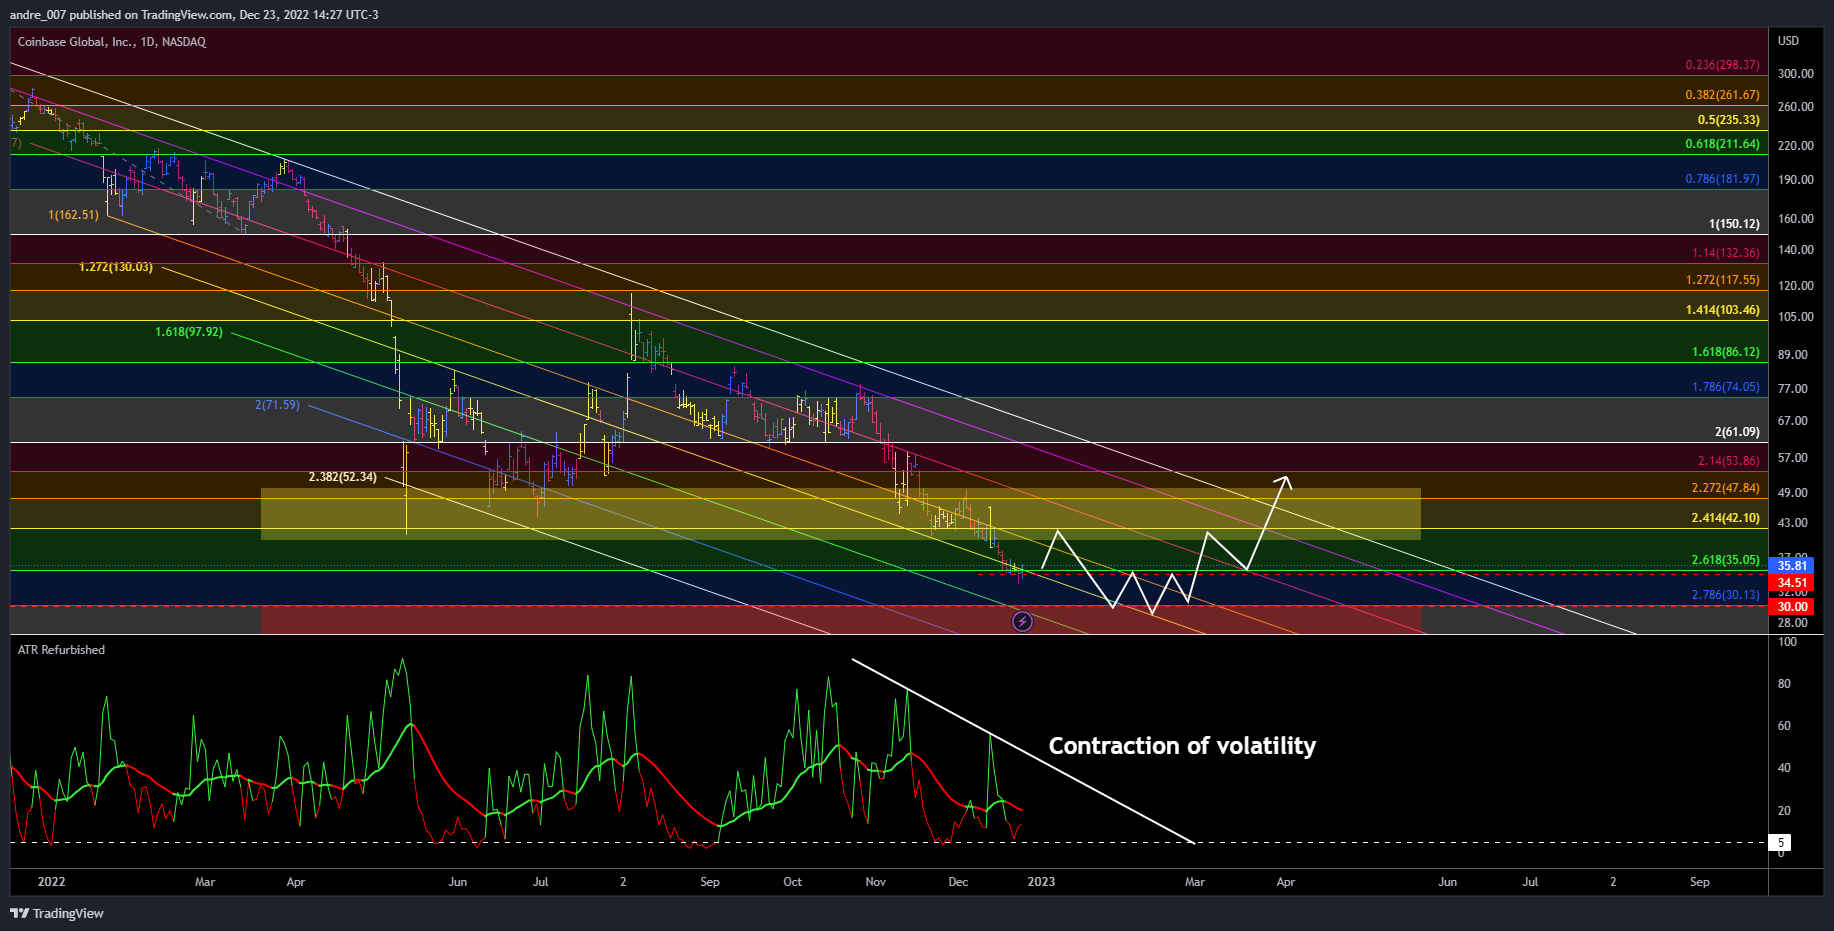Click the 1.414(103.46) Fibonacci level label
The width and height of the screenshot is (1834, 931).
tap(1722, 310)
